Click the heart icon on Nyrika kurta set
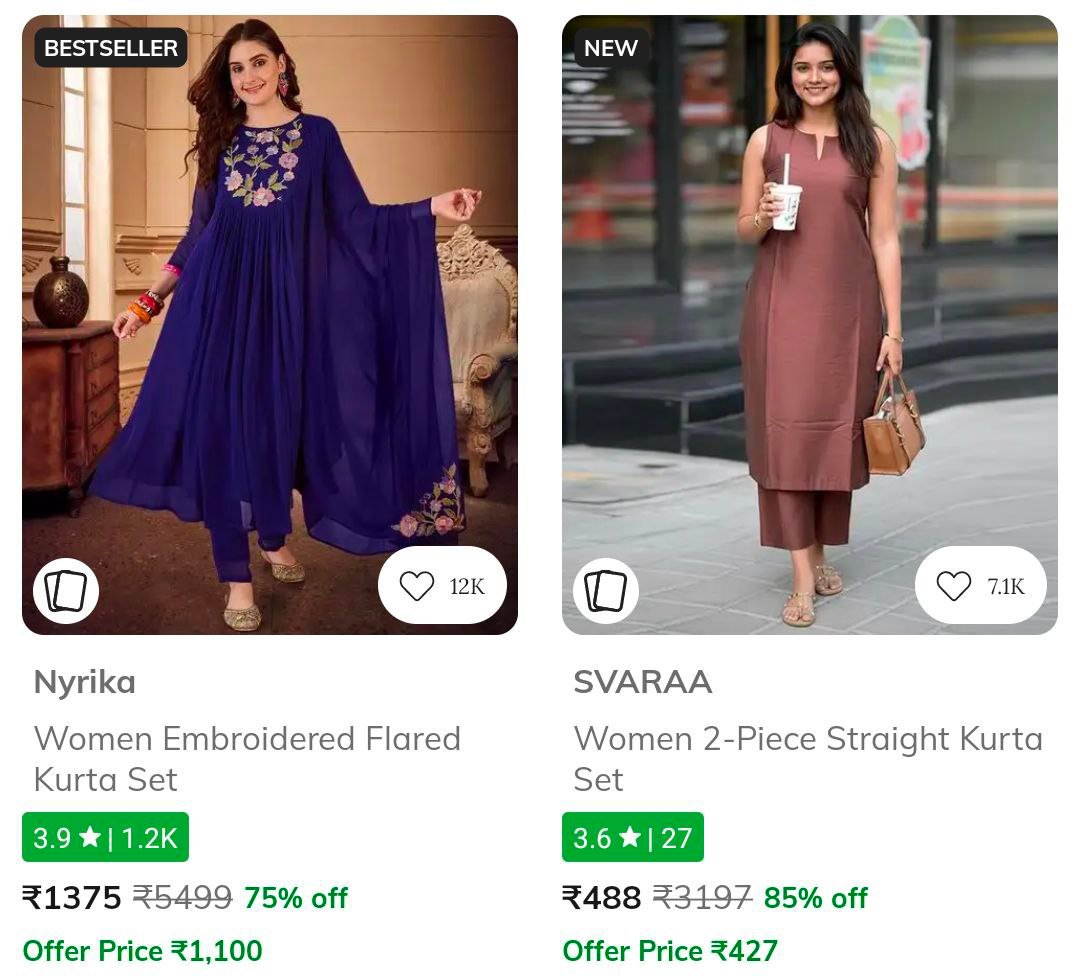 tap(418, 585)
